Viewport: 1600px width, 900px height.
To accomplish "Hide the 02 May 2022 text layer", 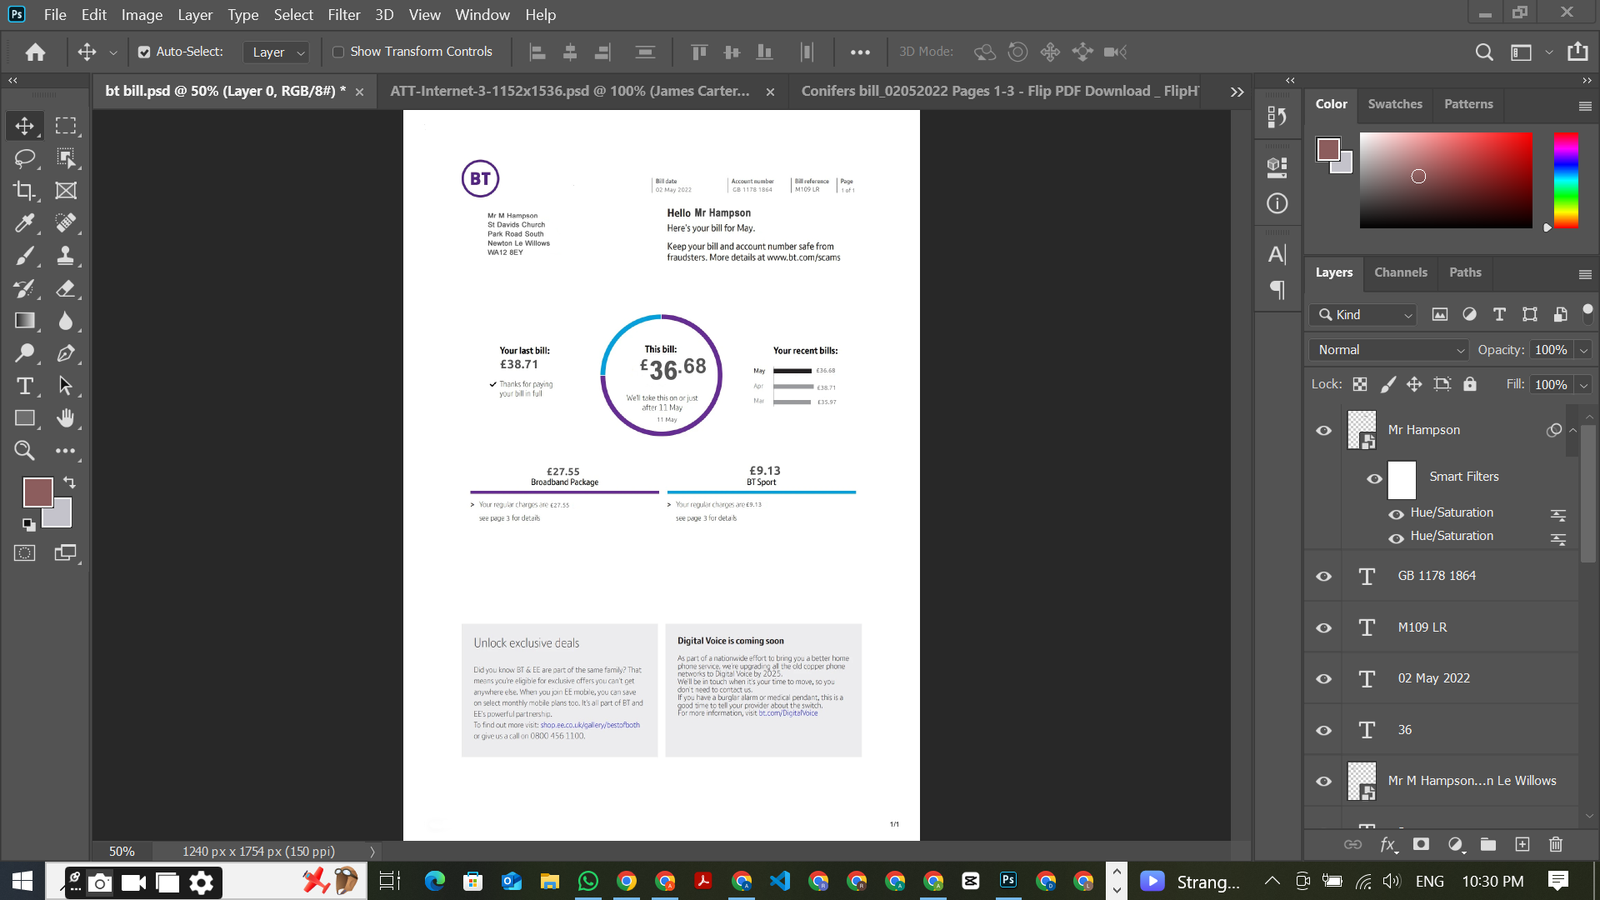I will click(x=1324, y=679).
